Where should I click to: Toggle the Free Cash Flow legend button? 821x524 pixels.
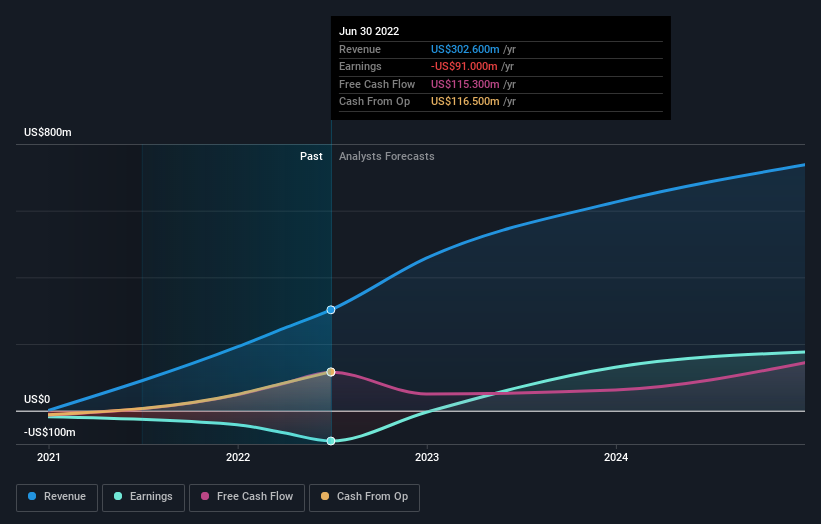coord(247,497)
